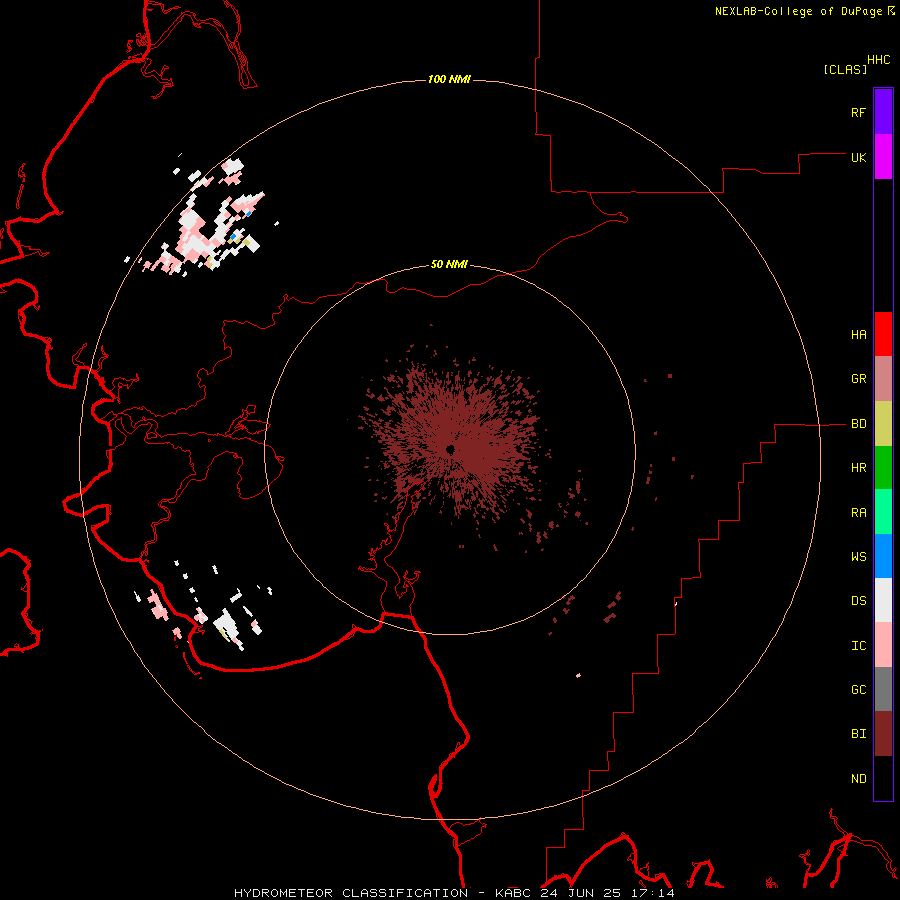Image resolution: width=900 pixels, height=900 pixels.
Task: Click the DS legend label
Action: (x=858, y=601)
